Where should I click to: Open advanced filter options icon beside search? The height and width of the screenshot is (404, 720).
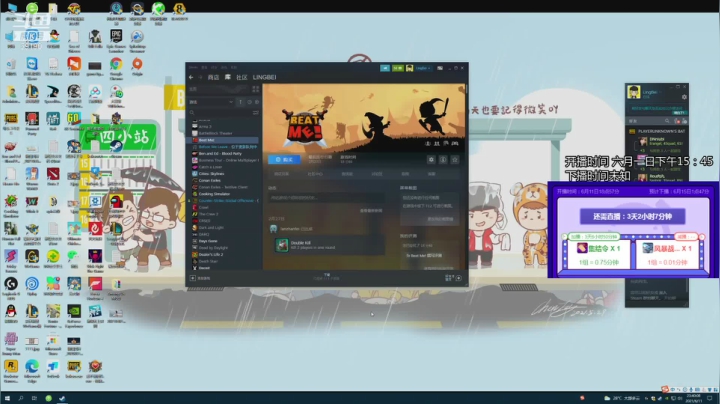click(x=256, y=112)
